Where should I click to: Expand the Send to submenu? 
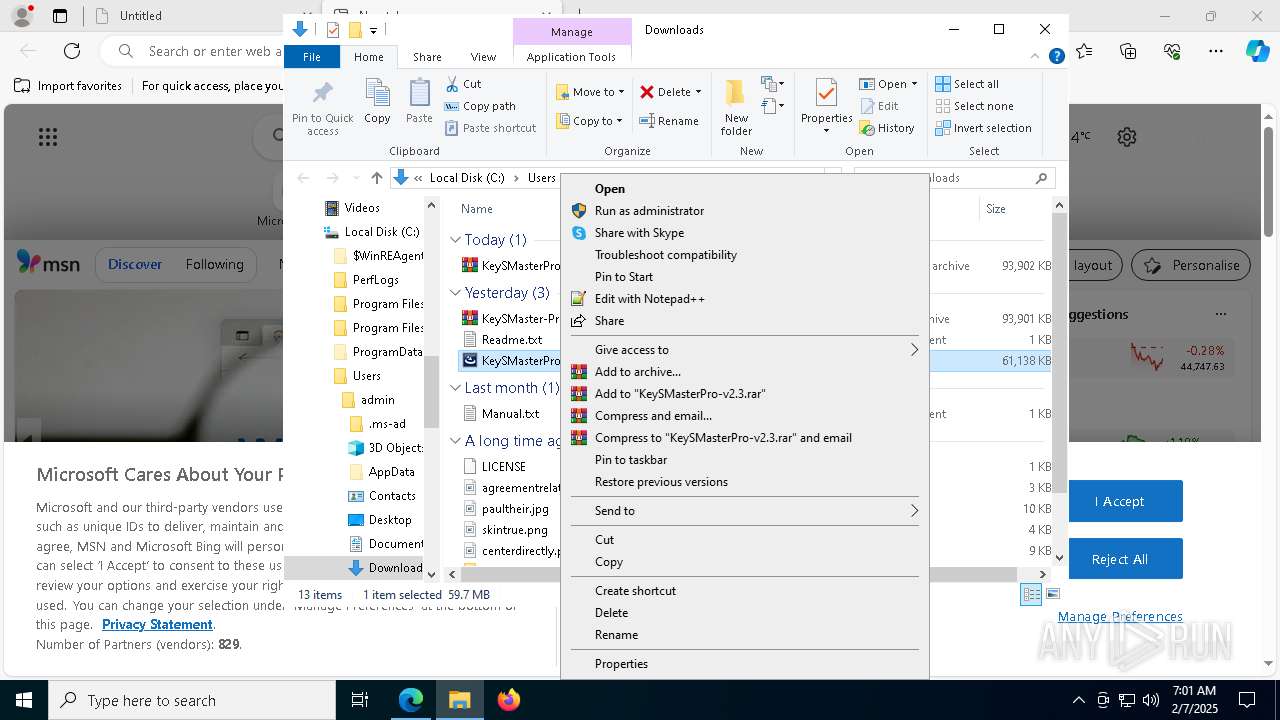pyautogui.click(x=744, y=511)
